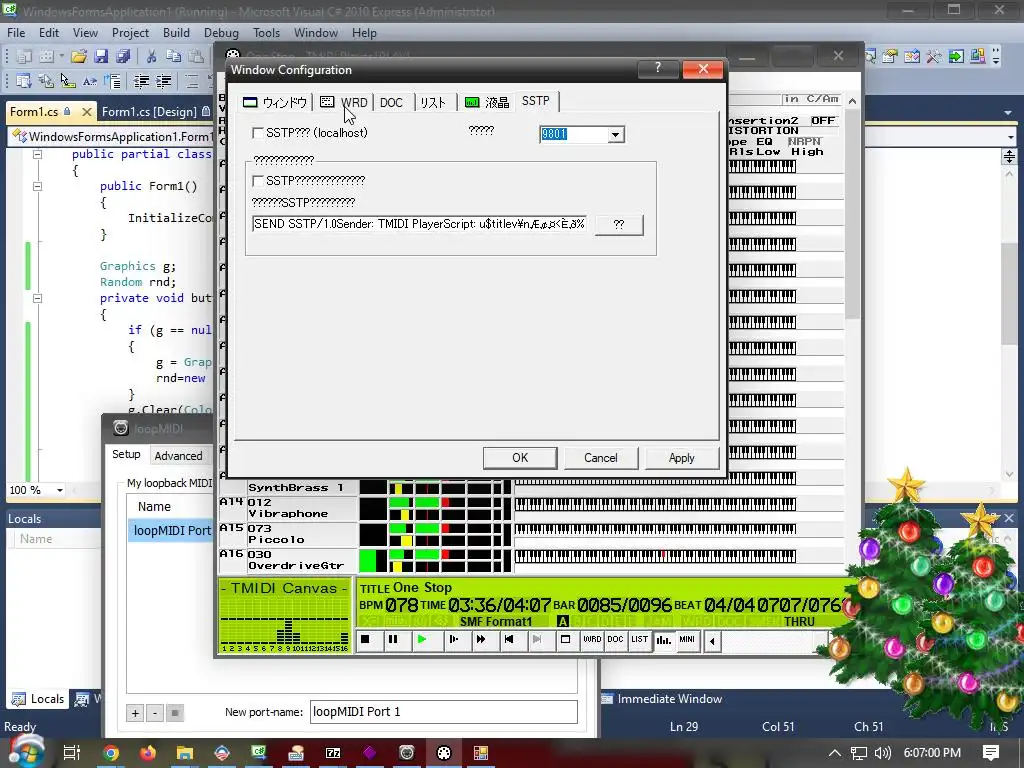The width and height of the screenshot is (1024, 768).
Task: Click the increase indent toolbar icon
Action: (163, 81)
